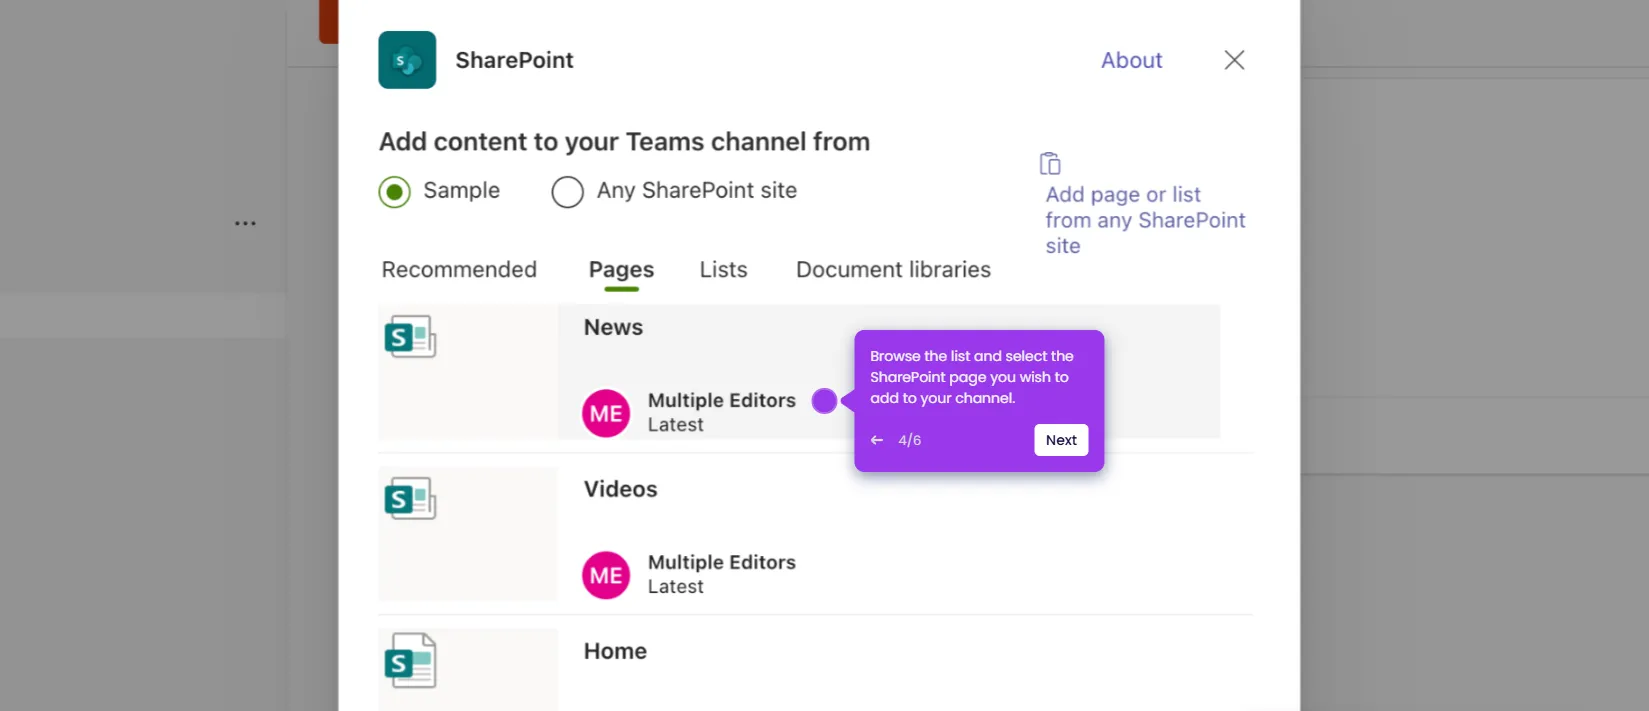Click the purple tooltip hotspot dot

click(824, 401)
